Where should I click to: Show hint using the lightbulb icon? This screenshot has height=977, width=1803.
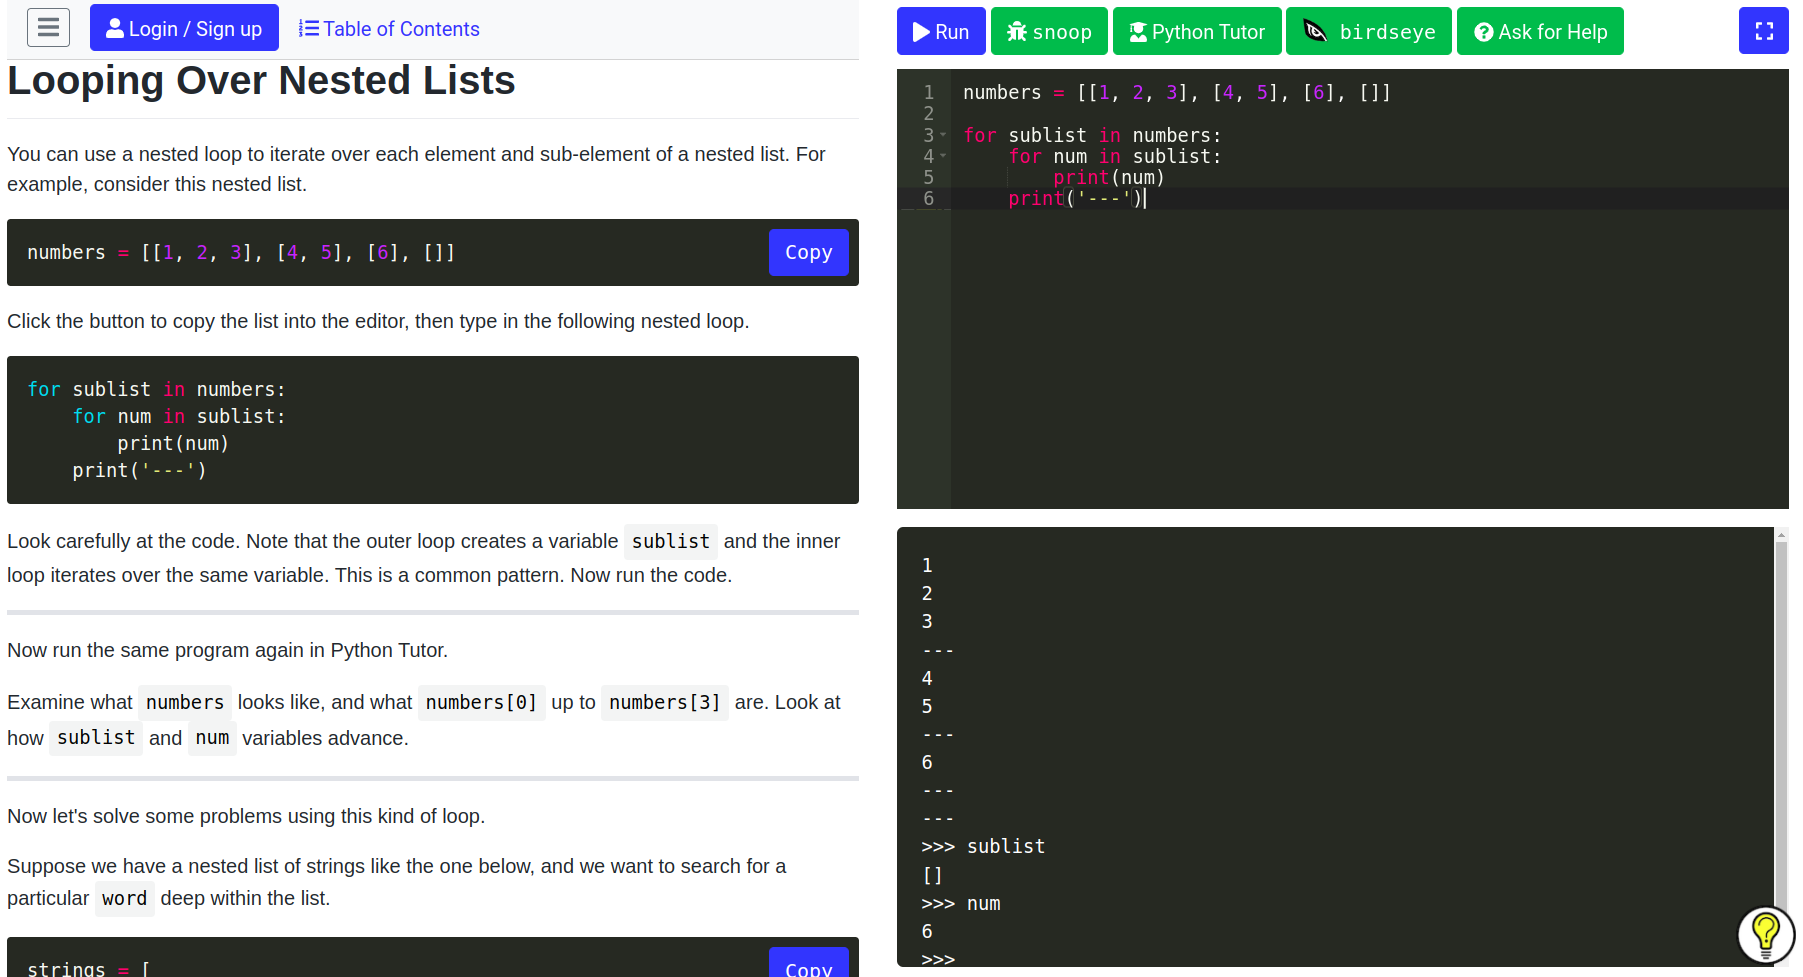point(1765,934)
